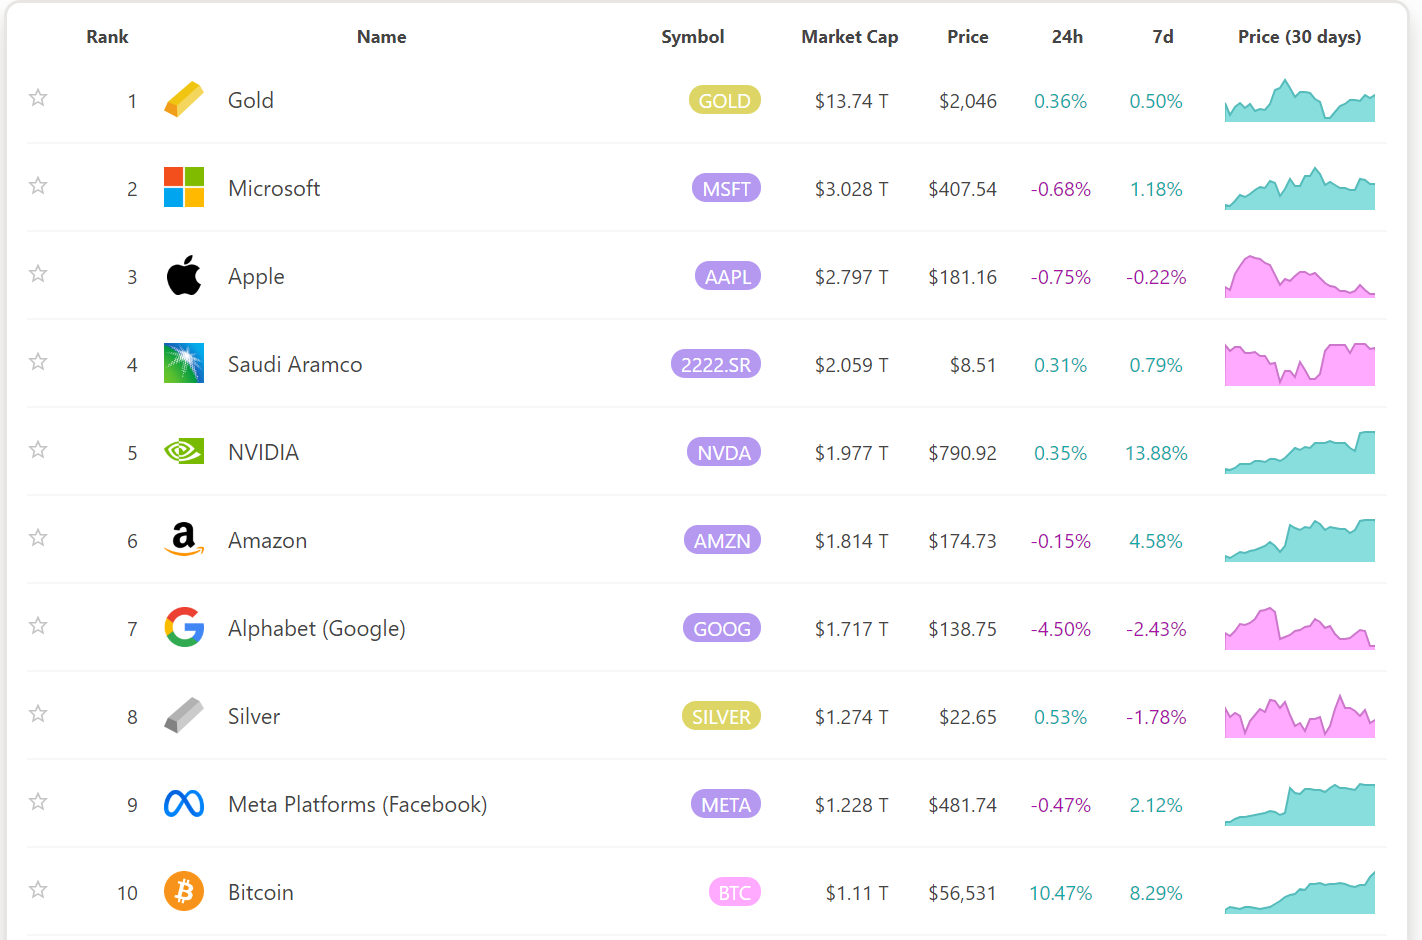Open the Bitcoin asset link
This screenshot has height=940, width=1422.
click(x=261, y=892)
